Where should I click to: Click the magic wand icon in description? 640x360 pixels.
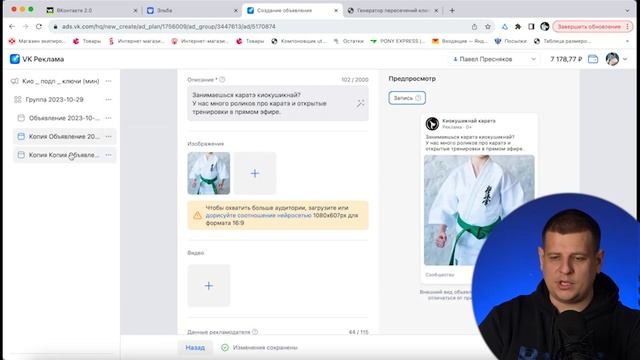360,103
